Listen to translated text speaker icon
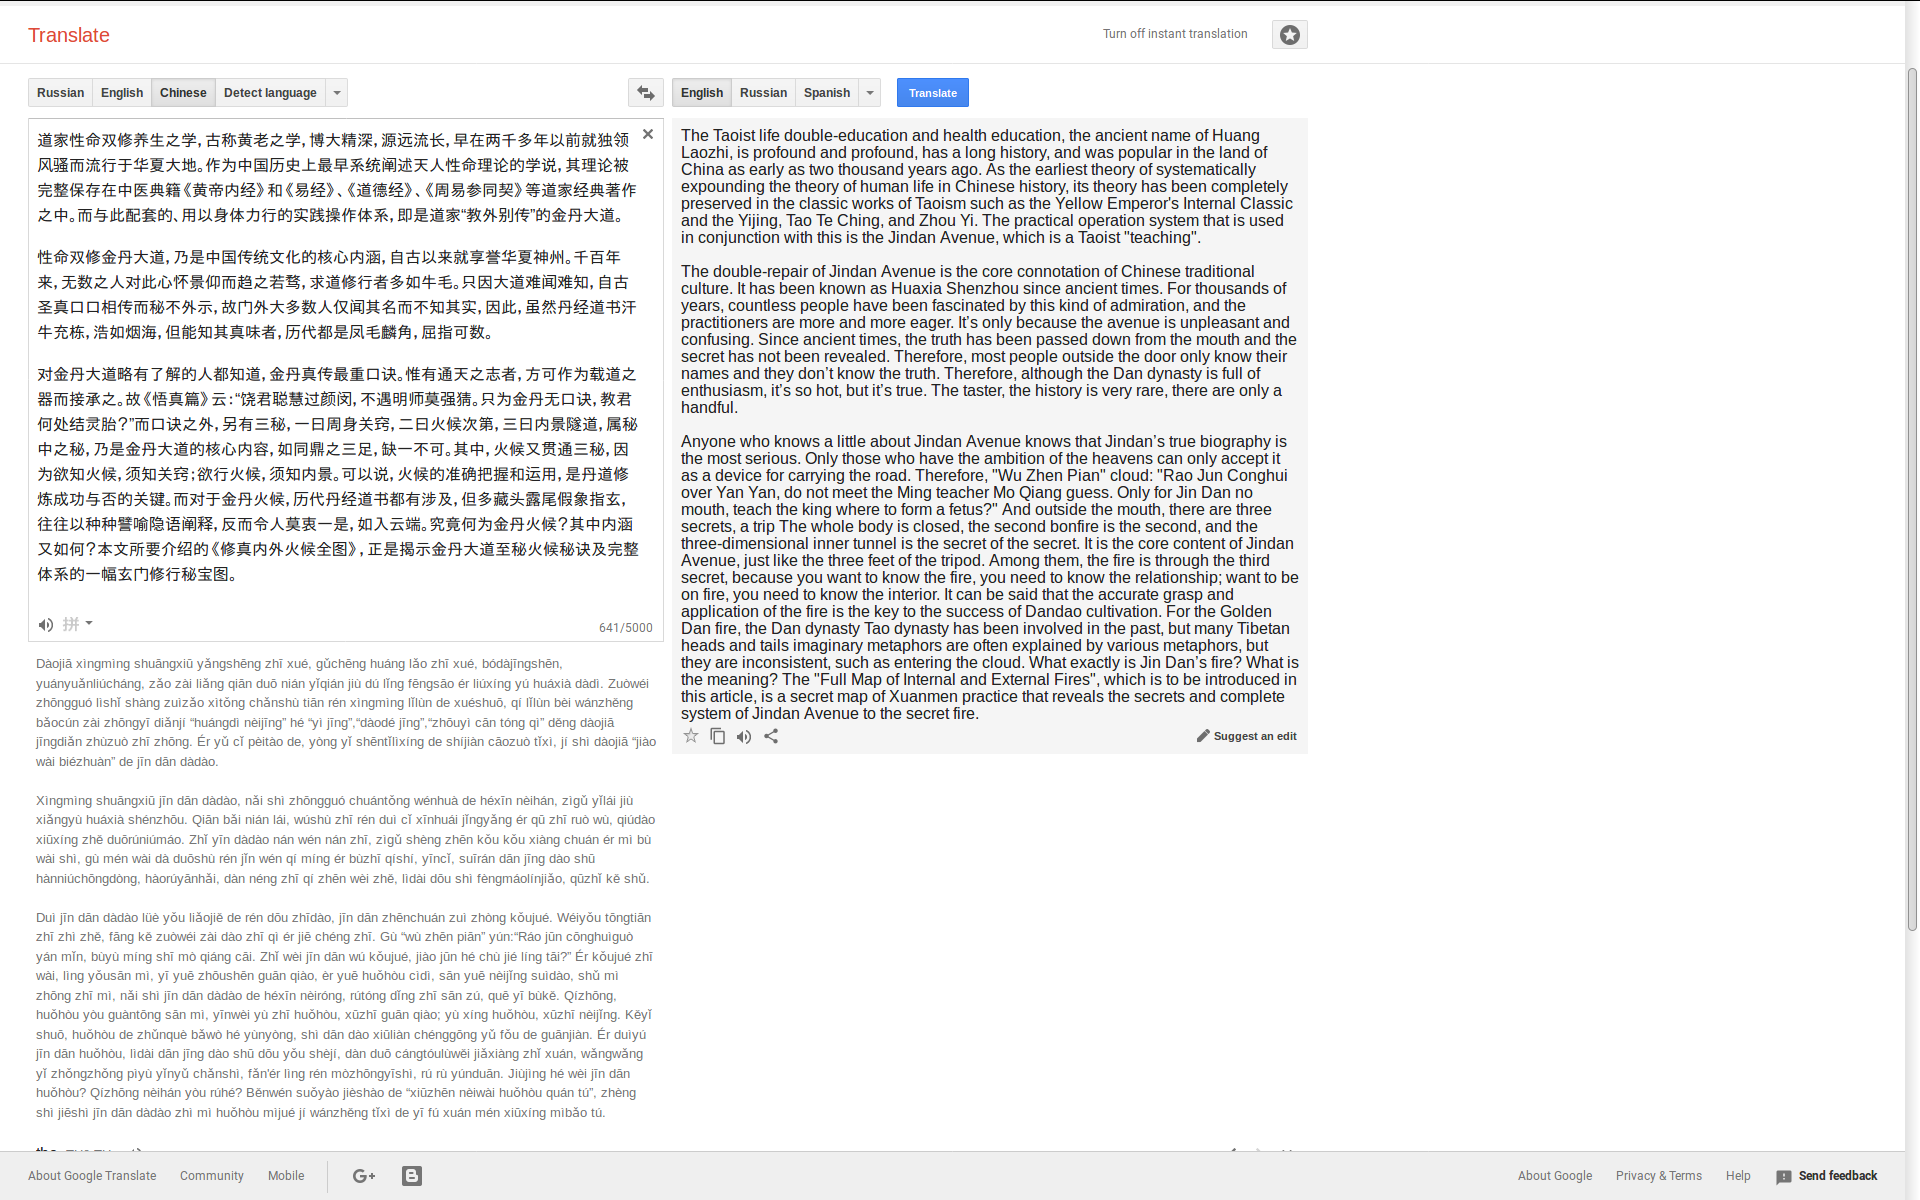The width and height of the screenshot is (1920, 1200). coord(744,737)
